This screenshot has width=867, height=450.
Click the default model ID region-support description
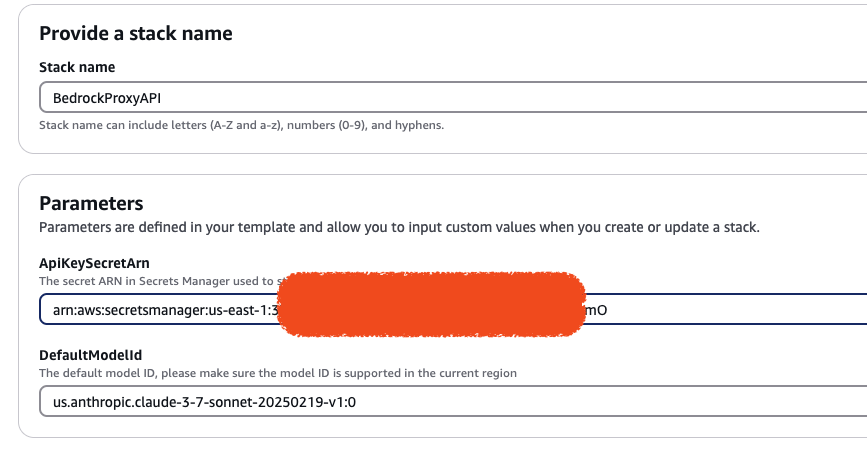[x=278, y=373]
